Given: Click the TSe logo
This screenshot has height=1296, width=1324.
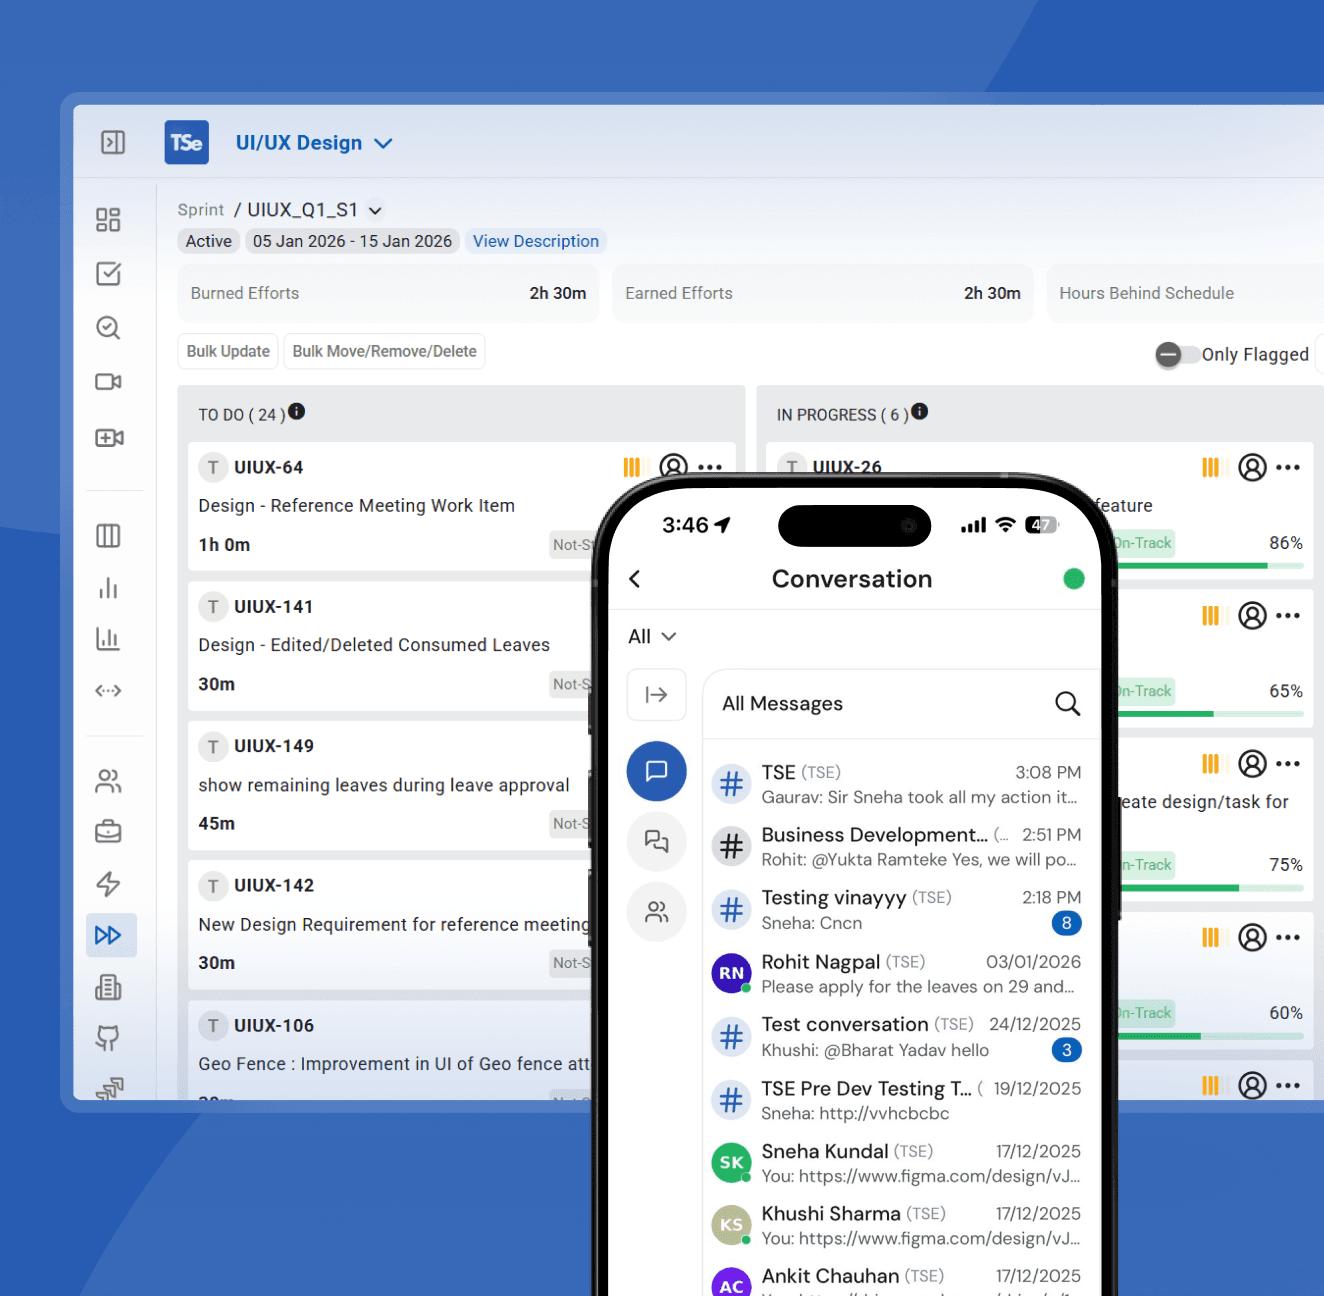Looking at the screenshot, I should pos(187,142).
